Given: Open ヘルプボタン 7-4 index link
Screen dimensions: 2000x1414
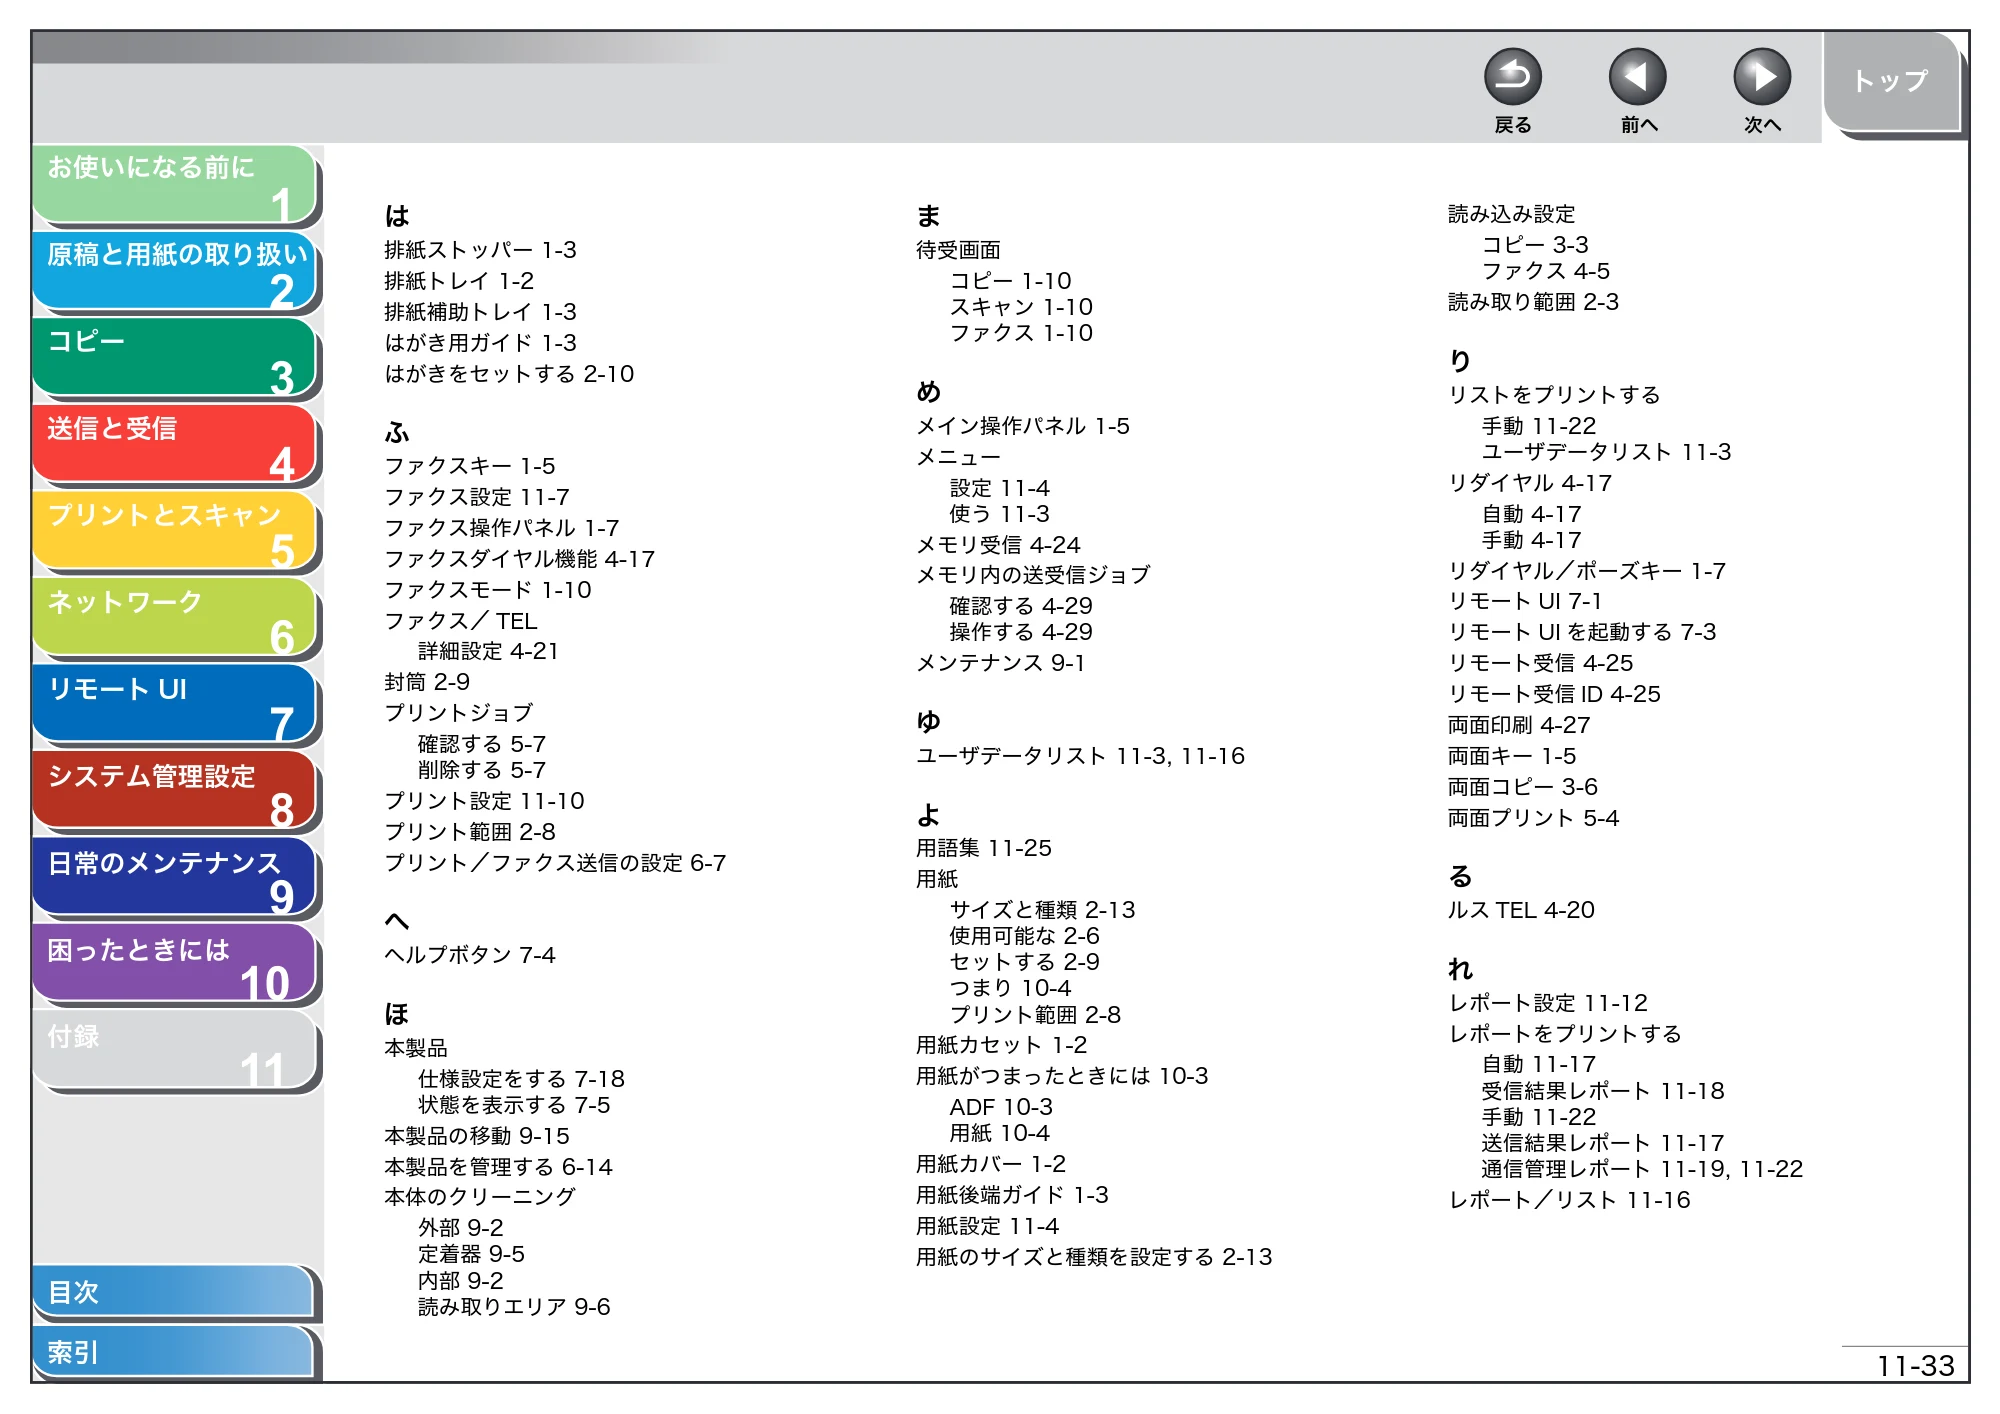Looking at the screenshot, I should click(x=470, y=955).
